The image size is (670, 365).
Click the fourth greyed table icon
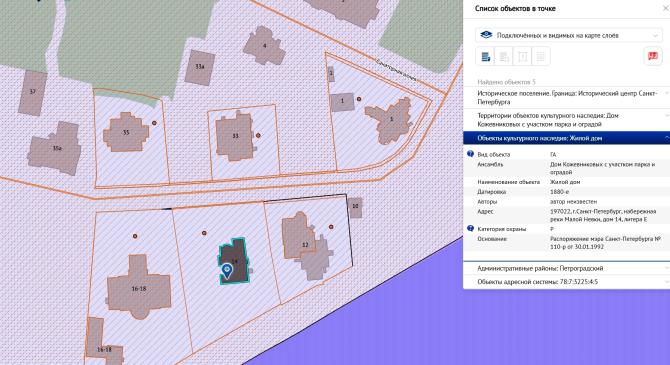tap(541, 56)
